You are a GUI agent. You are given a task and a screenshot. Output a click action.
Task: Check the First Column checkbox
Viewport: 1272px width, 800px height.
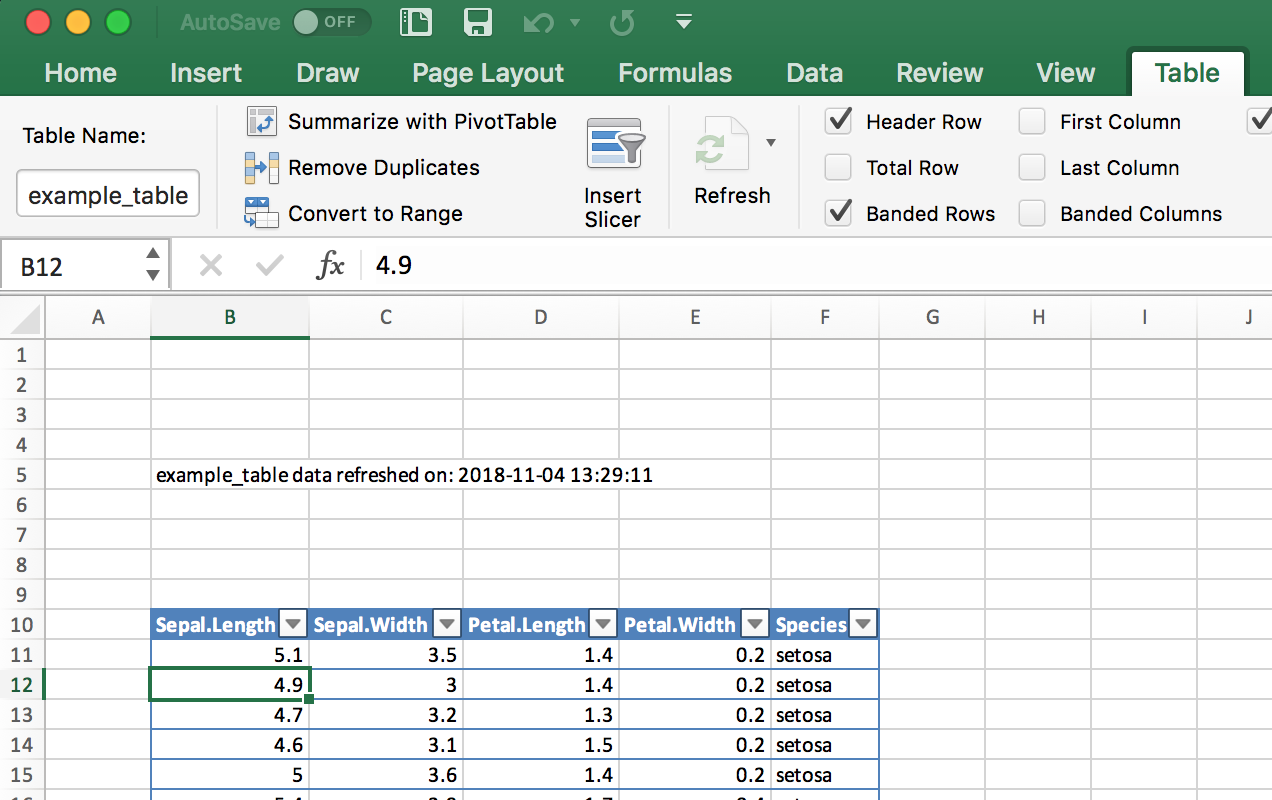pyautogui.click(x=1031, y=121)
